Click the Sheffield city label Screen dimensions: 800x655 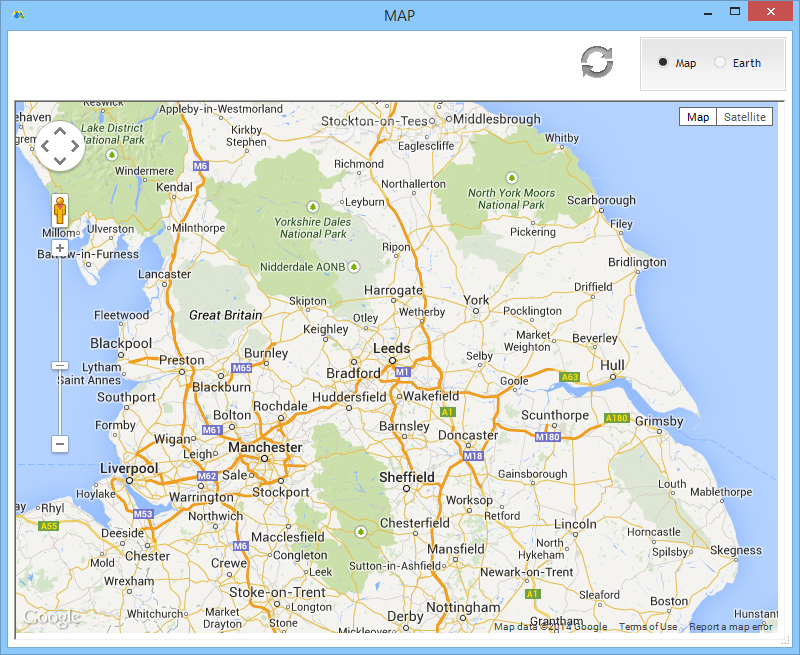pos(407,477)
